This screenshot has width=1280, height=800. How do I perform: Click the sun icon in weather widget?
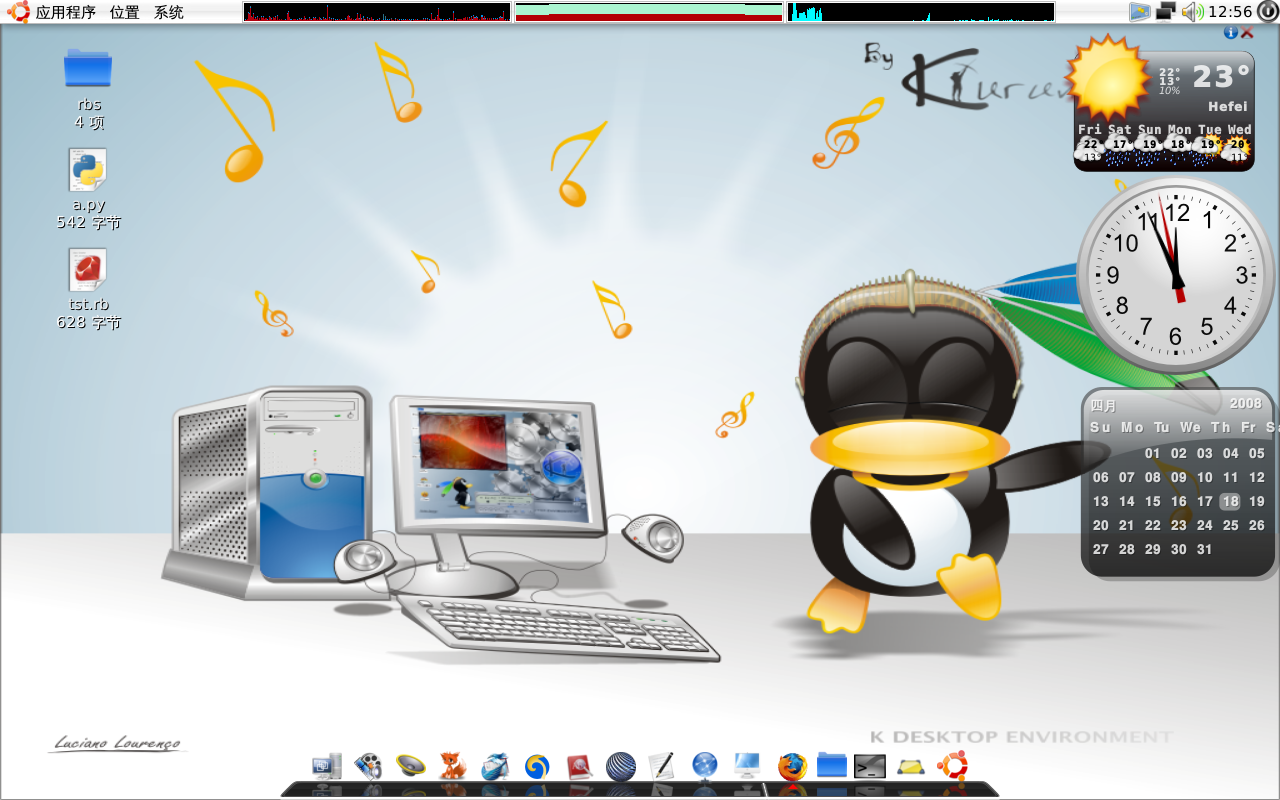click(1108, 78)
